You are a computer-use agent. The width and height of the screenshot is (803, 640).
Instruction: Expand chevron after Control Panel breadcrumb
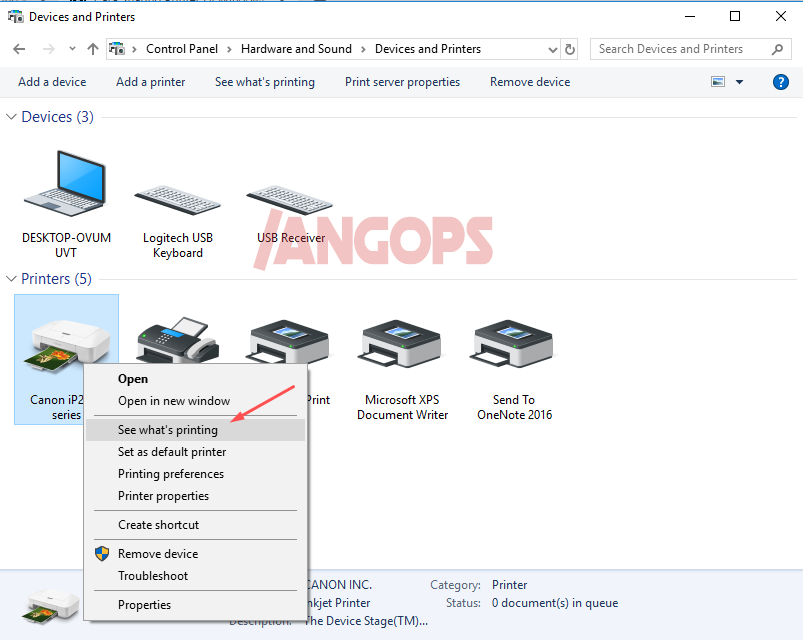click(229, 49)
